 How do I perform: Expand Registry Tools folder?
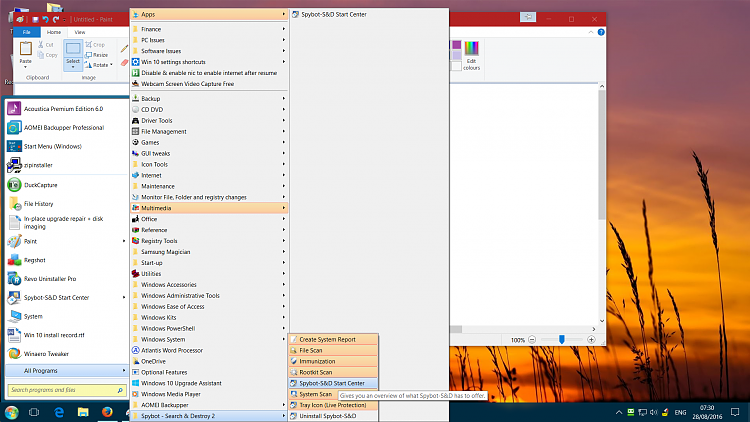[209, 241]
